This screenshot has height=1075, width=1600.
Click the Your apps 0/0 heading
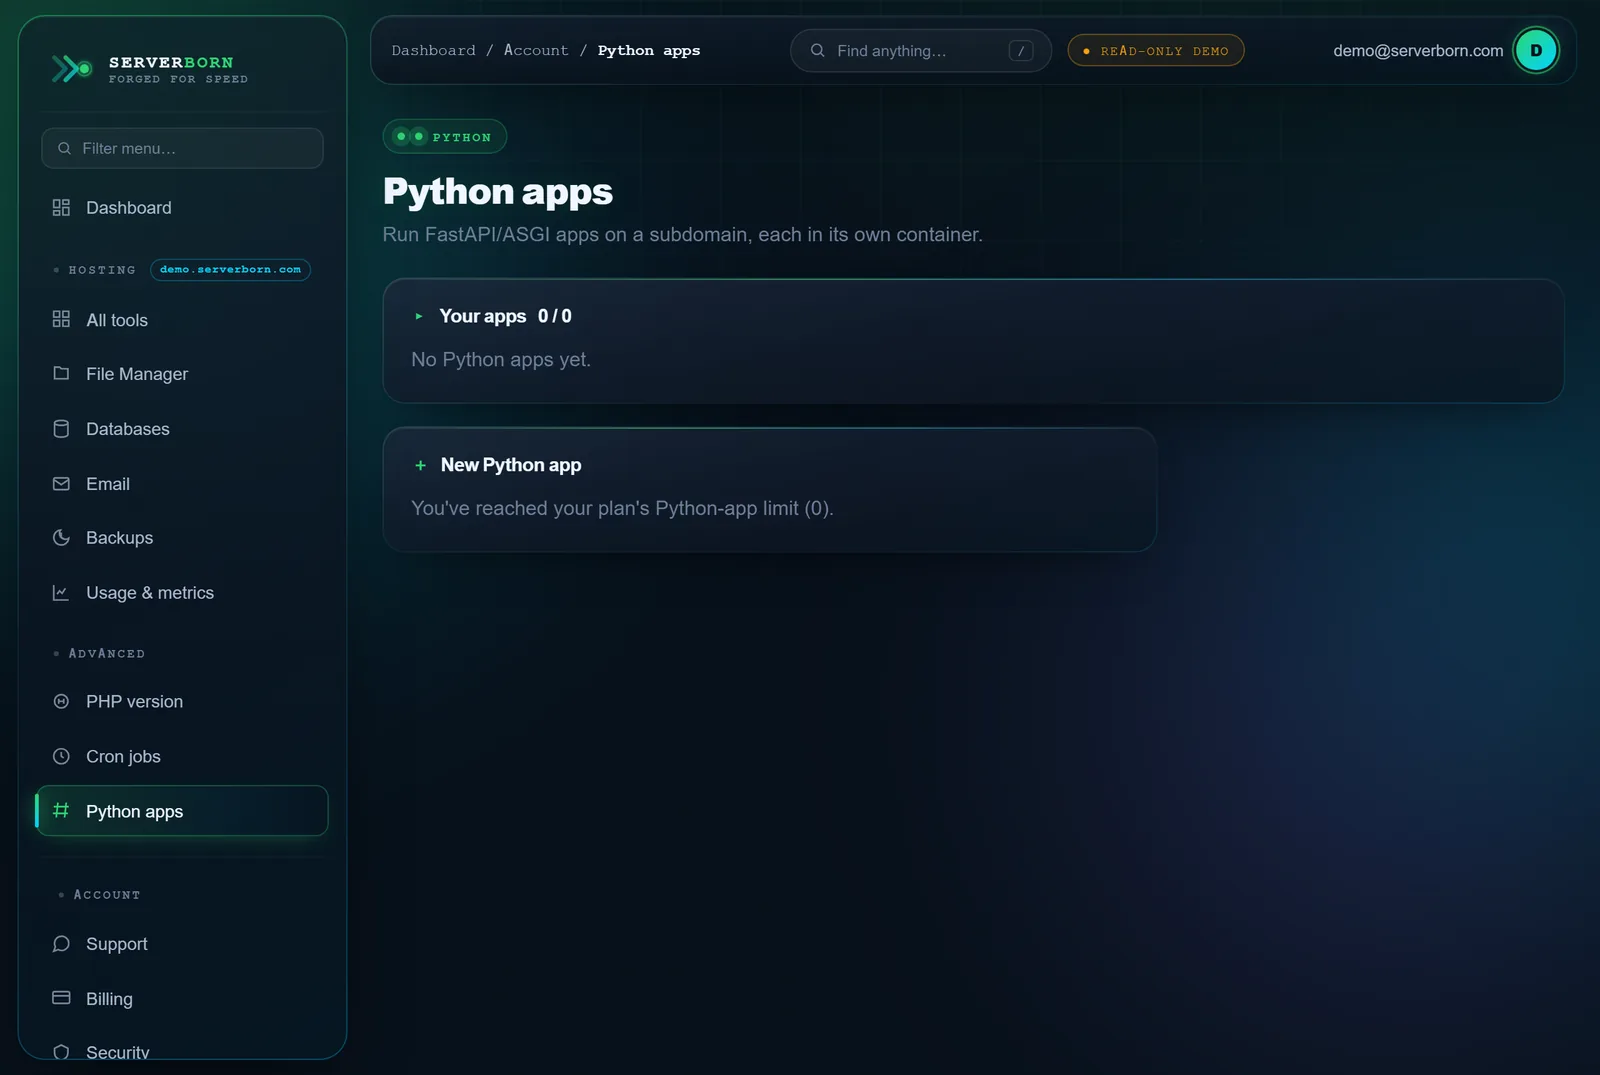click(x=505, y=316)
